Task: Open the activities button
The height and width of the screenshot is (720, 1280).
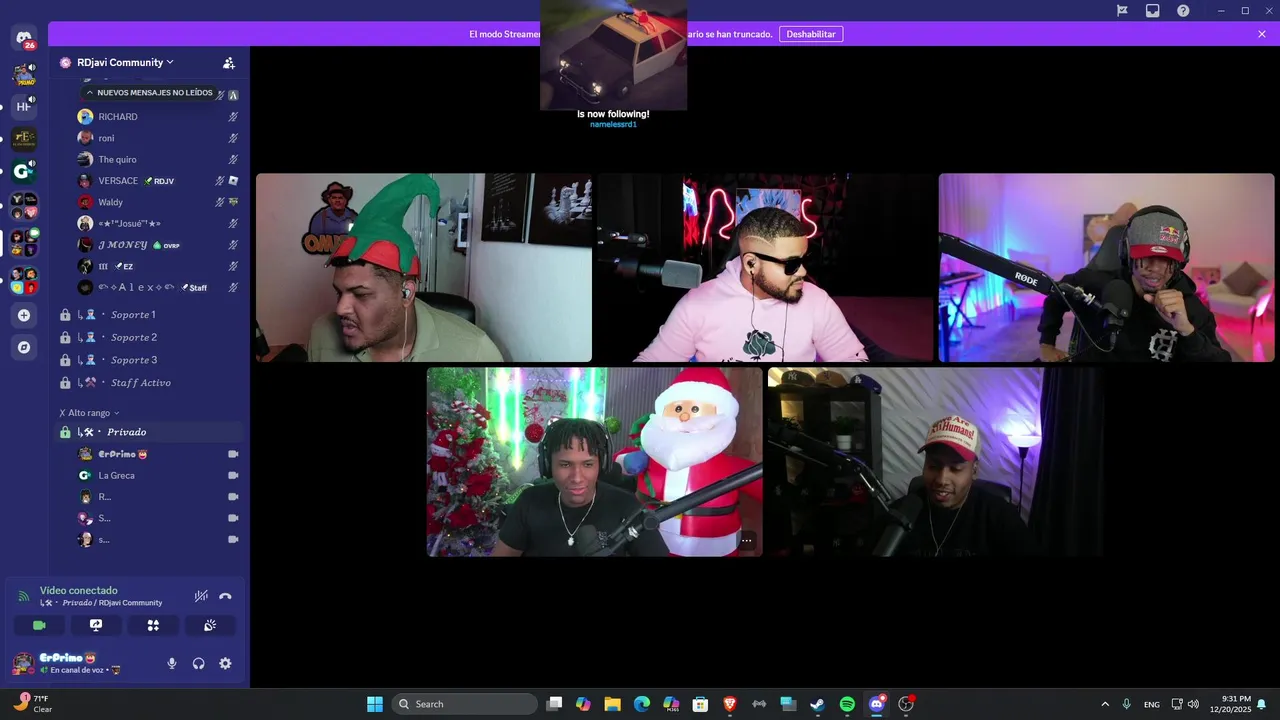Action: (x=153, y=625)
